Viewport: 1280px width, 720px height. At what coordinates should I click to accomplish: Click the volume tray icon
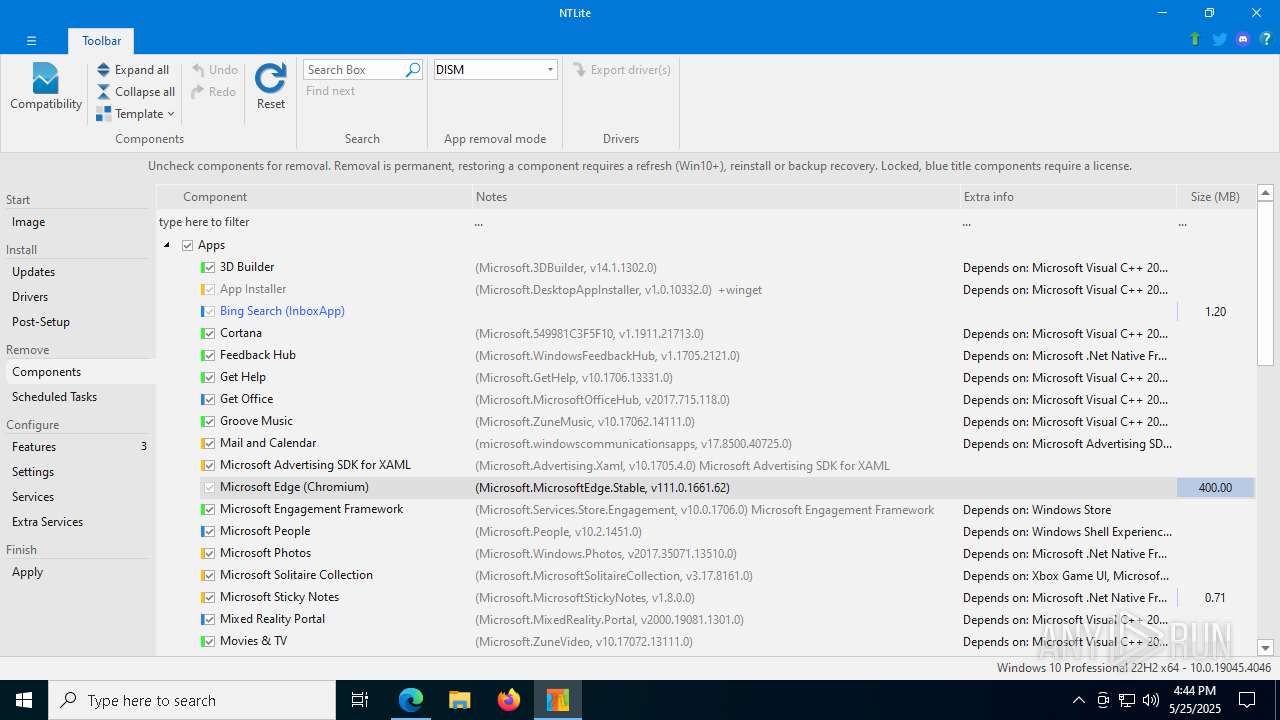click(x=1150, y=700)
